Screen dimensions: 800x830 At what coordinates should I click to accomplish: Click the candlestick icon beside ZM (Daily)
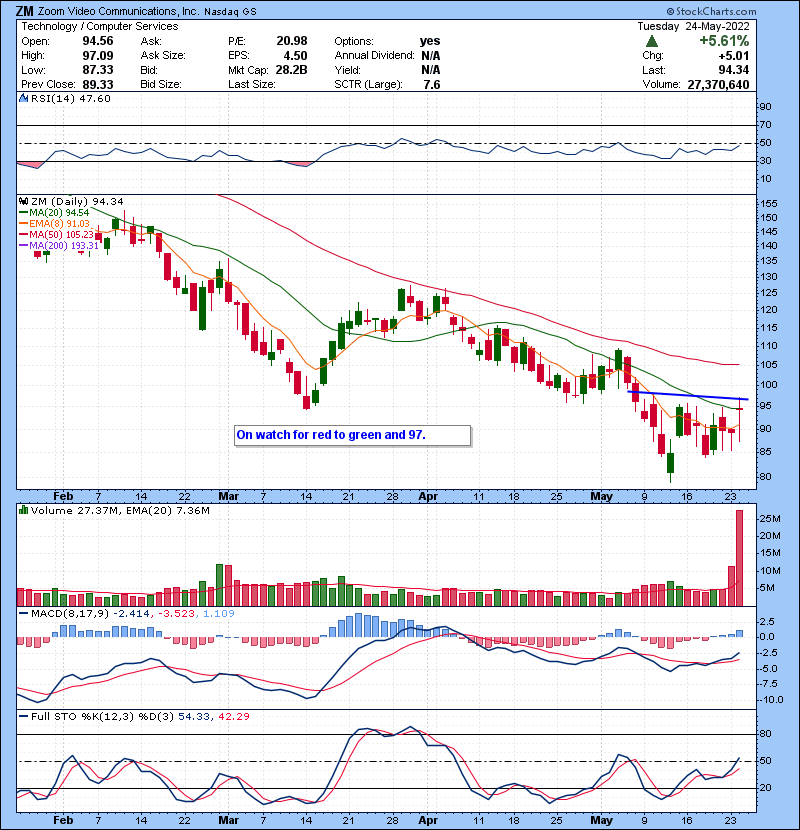tap(23, 201)
